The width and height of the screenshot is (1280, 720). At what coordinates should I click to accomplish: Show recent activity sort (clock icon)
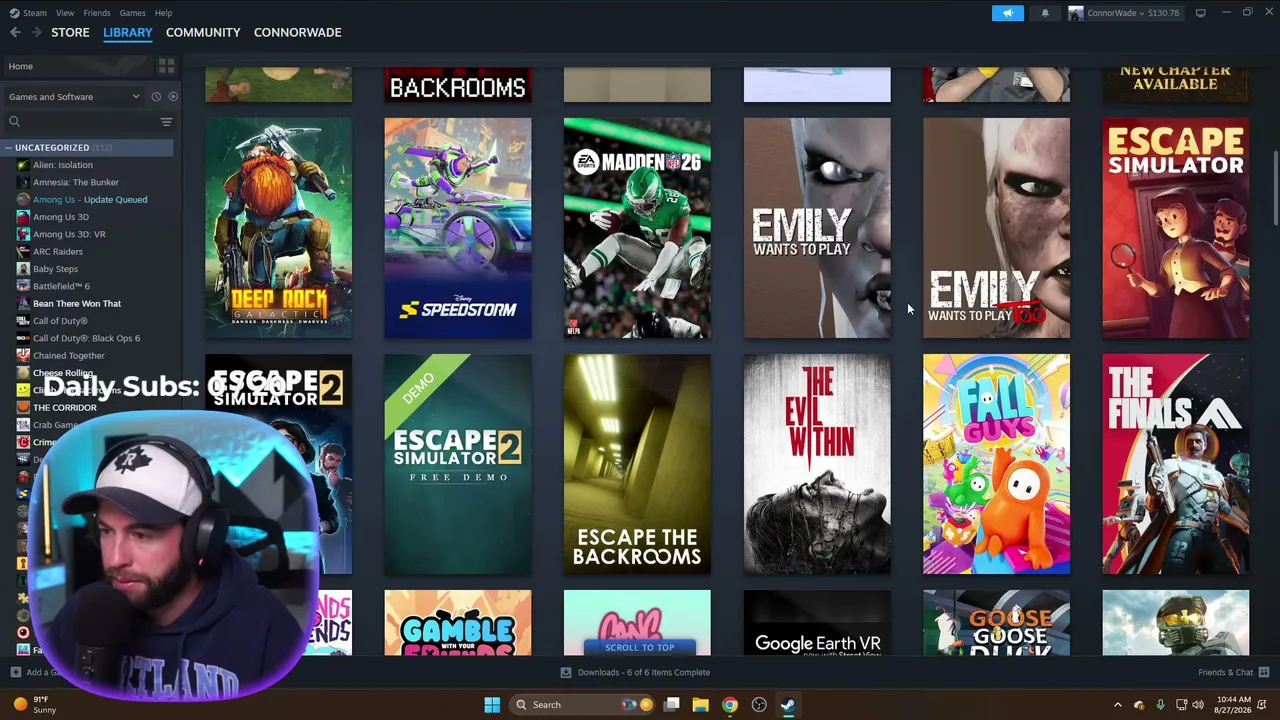(x=156, y=97)
